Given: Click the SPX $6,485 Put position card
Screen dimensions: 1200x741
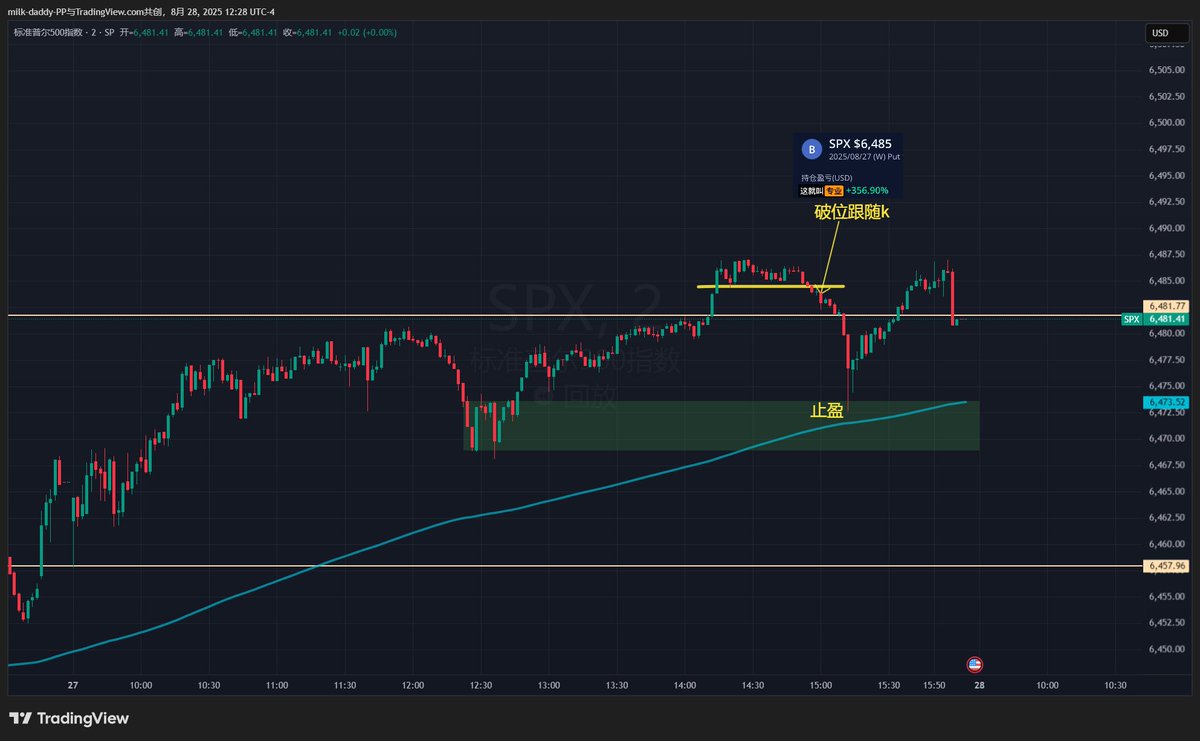Looking at the screenshot, I should point(850,166).
